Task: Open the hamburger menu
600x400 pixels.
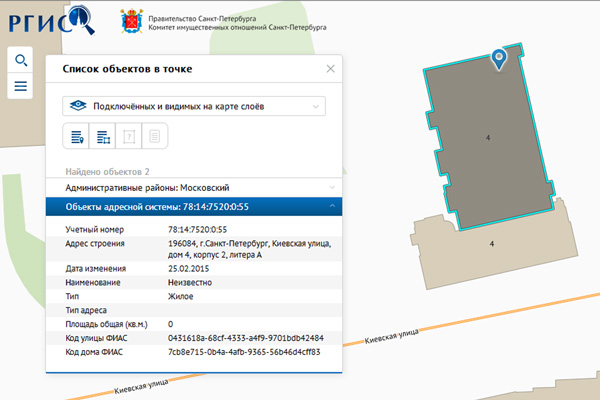Action: [20, 86]
